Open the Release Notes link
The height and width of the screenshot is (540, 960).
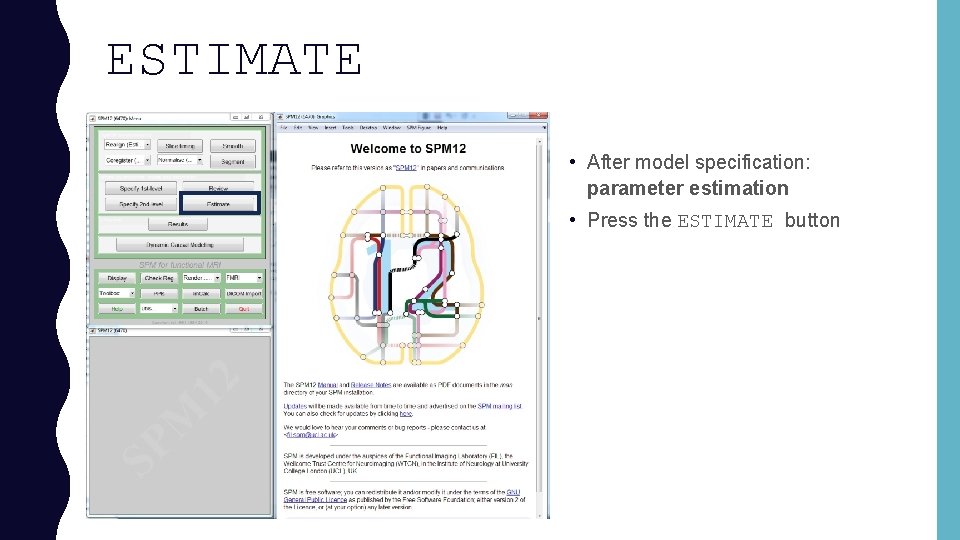(370, 385)
